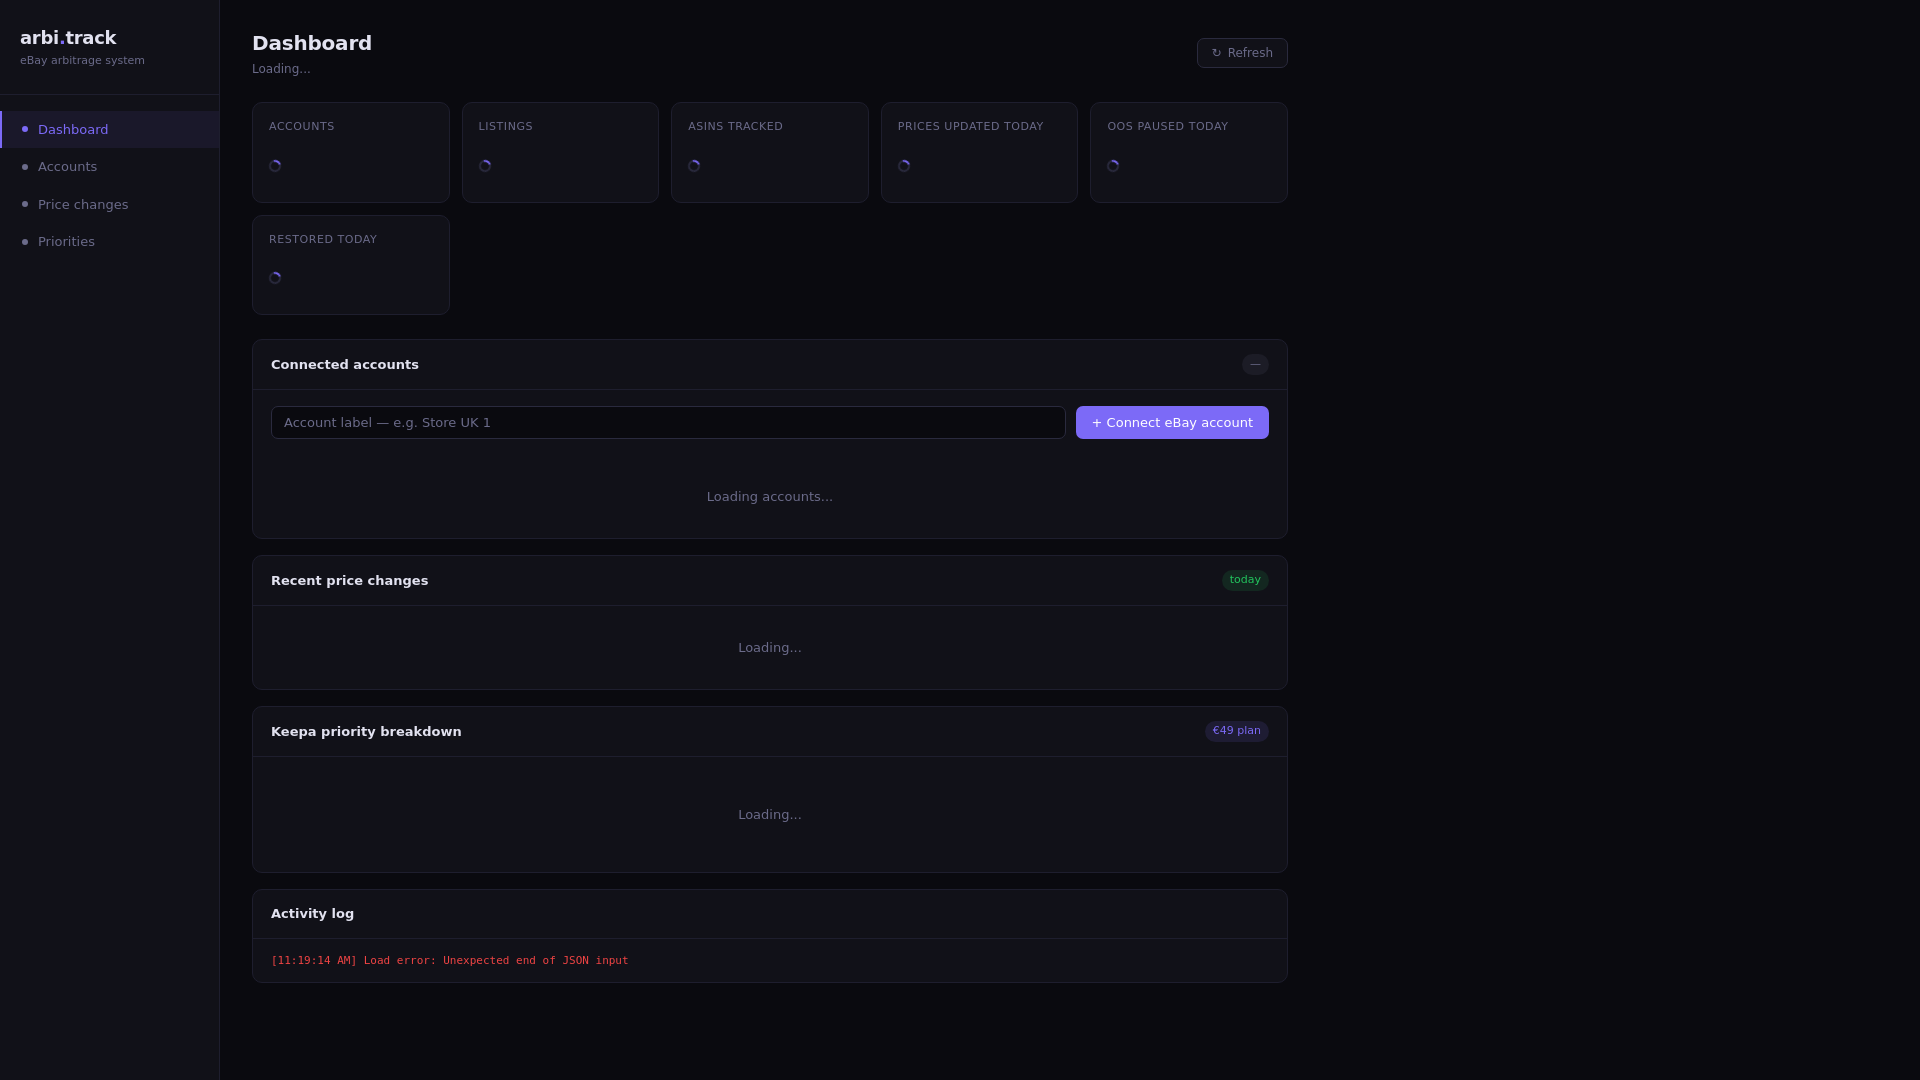The width and height of the screenshot is (1920, 1080).
Task: Click the OOS Paused Today spinner
Action: [1113, 166]
